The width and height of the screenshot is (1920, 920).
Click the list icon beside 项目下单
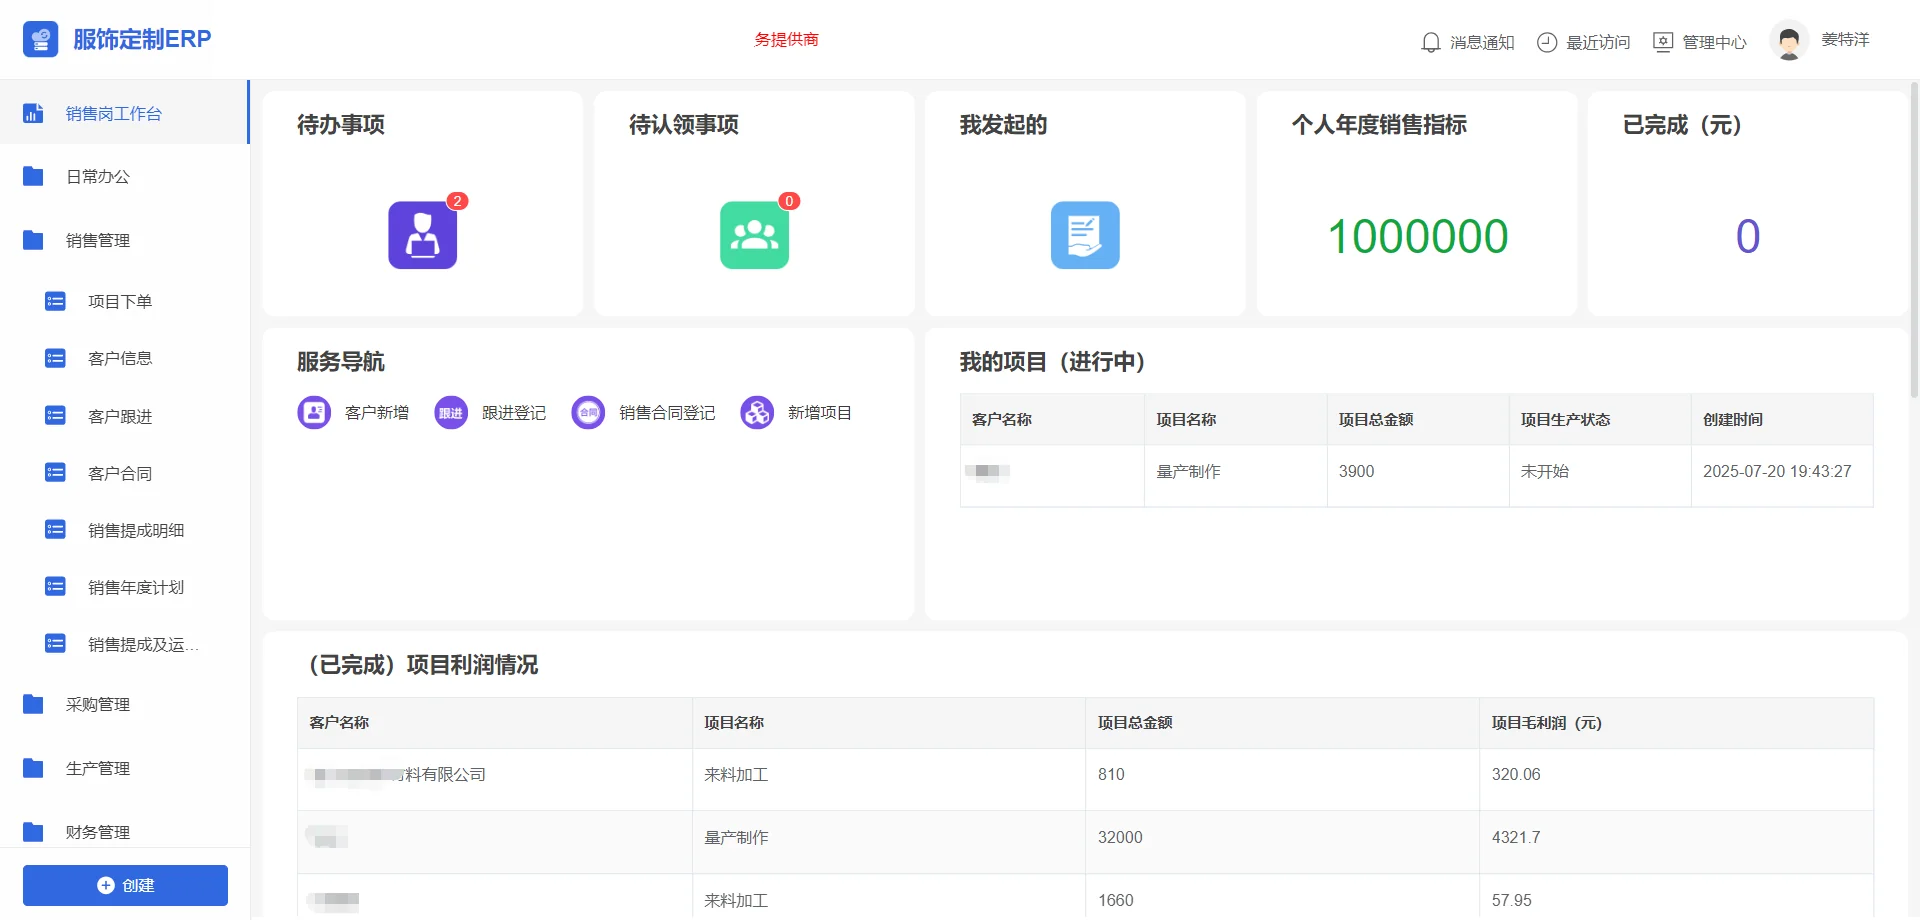(x=56, y=301)
